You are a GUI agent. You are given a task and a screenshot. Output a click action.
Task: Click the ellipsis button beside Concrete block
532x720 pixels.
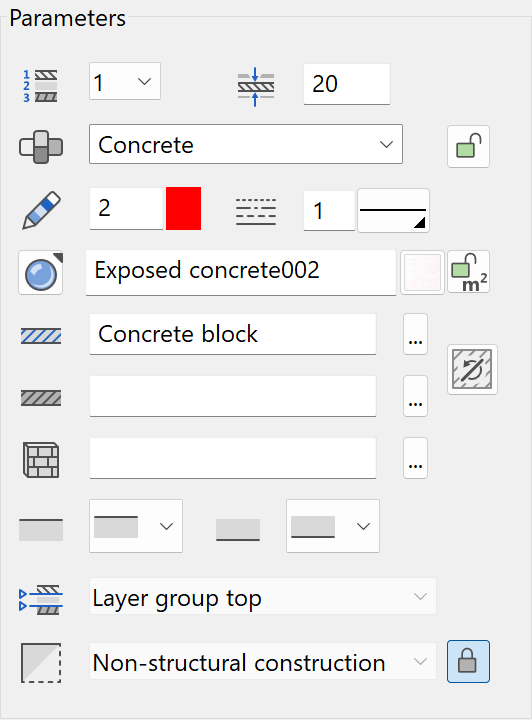click(415, 334)
